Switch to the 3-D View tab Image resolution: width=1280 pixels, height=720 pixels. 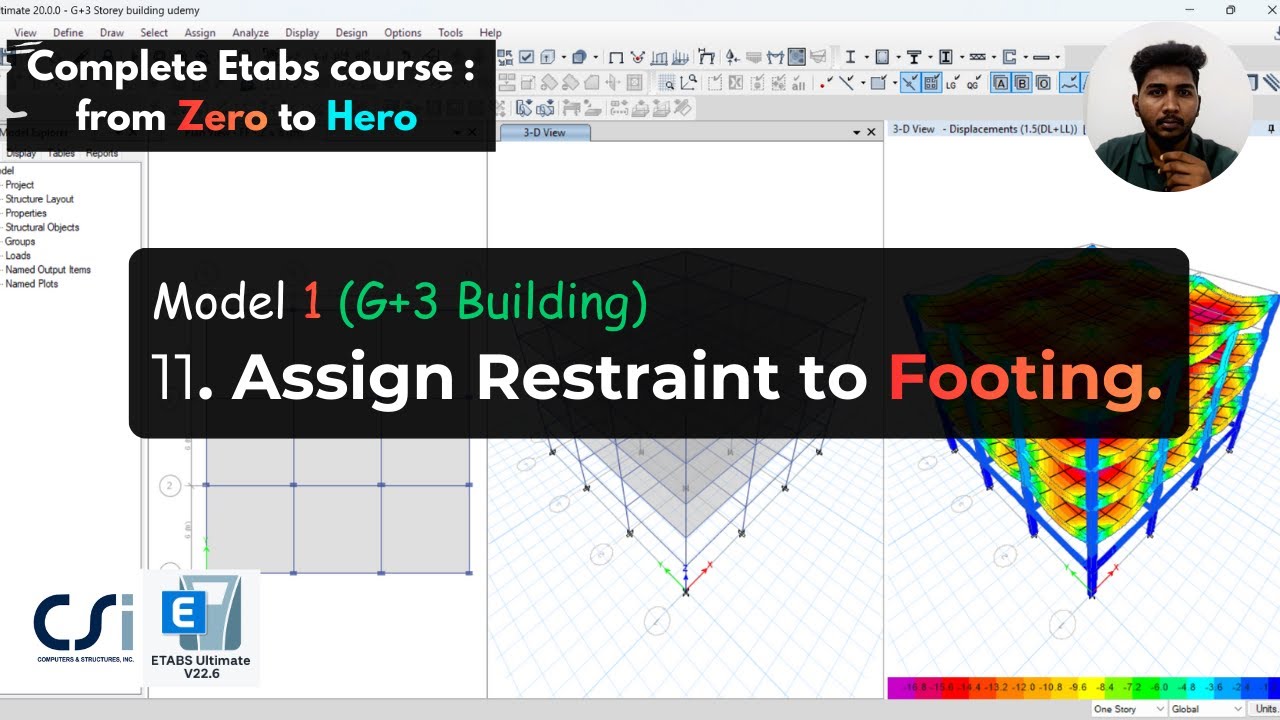pos(544,132)
